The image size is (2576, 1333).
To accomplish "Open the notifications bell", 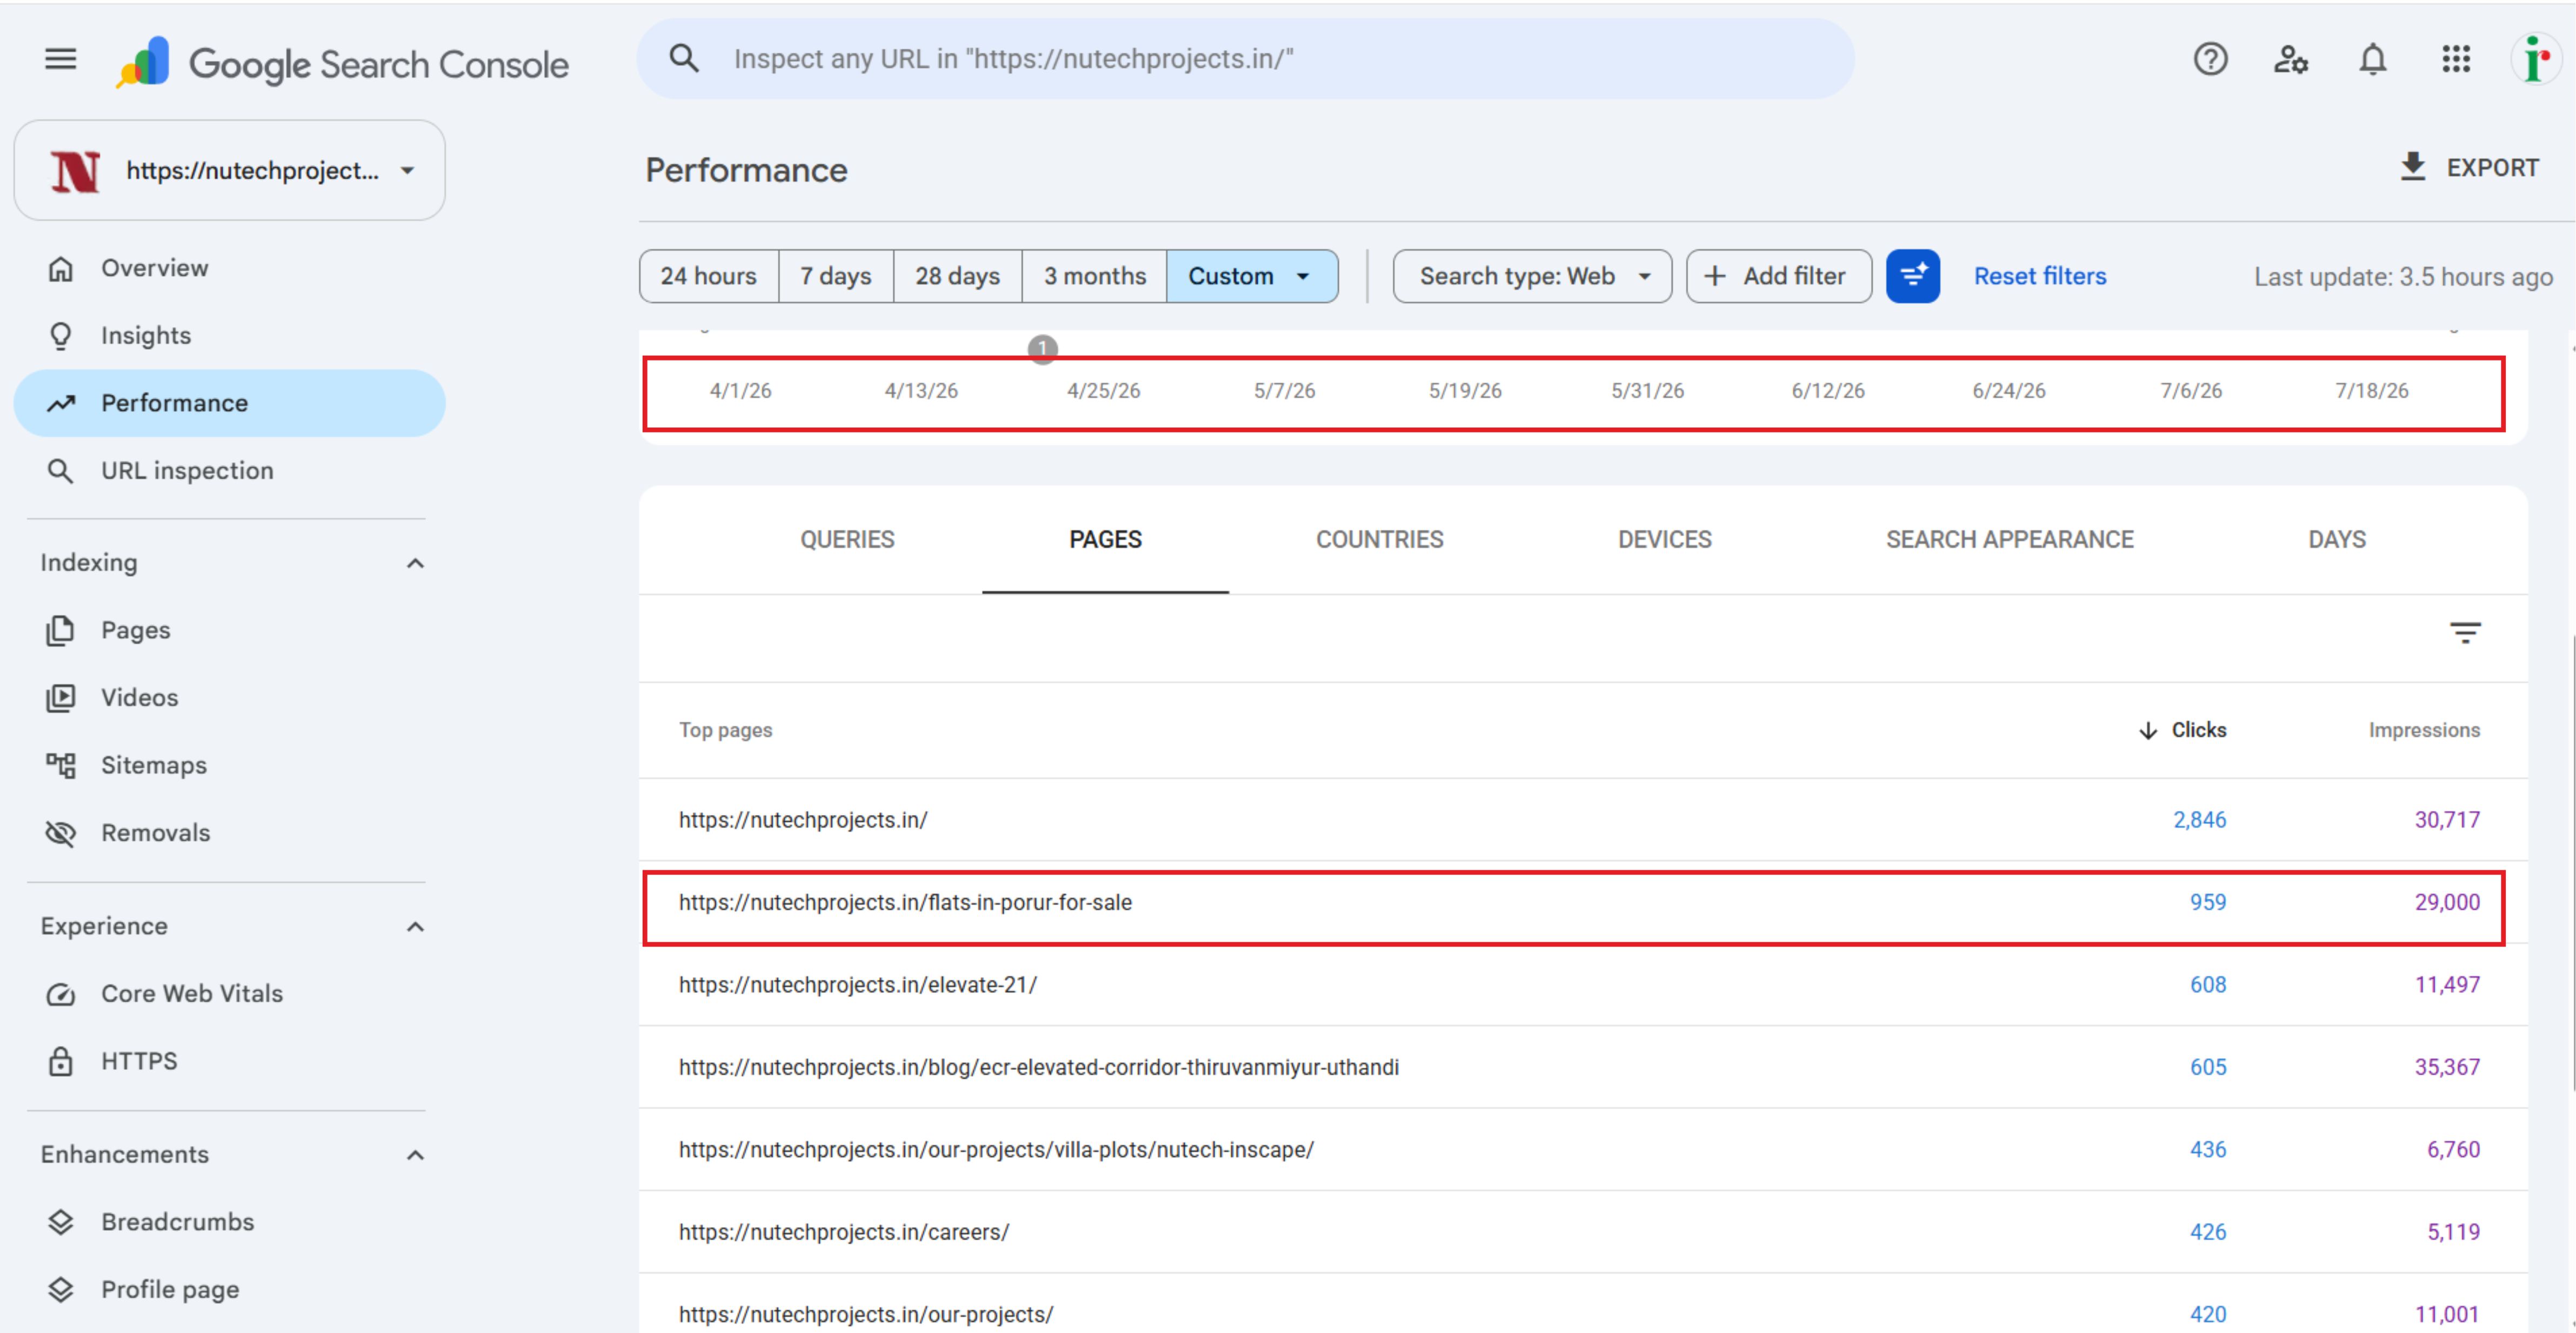I will (x=2373, y=60).
